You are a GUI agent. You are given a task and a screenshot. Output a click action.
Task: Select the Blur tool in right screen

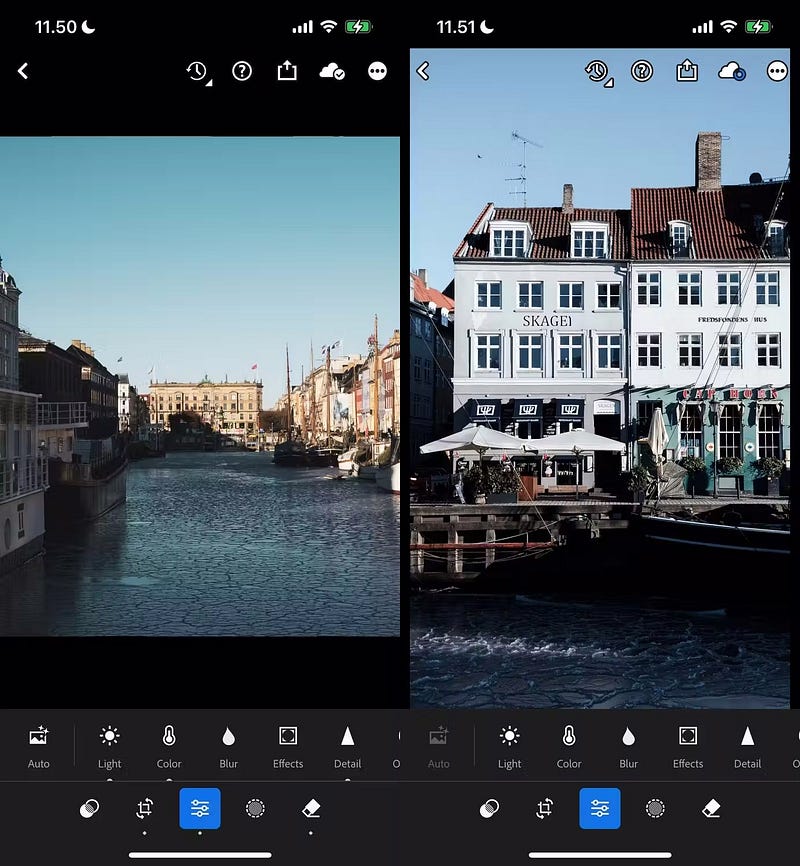(x=628, y=737)
